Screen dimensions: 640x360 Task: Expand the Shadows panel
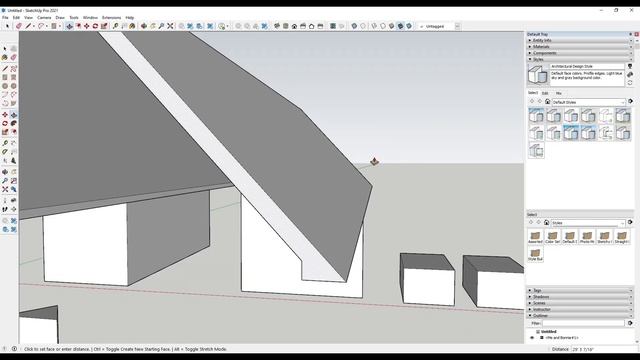(580, 297)
